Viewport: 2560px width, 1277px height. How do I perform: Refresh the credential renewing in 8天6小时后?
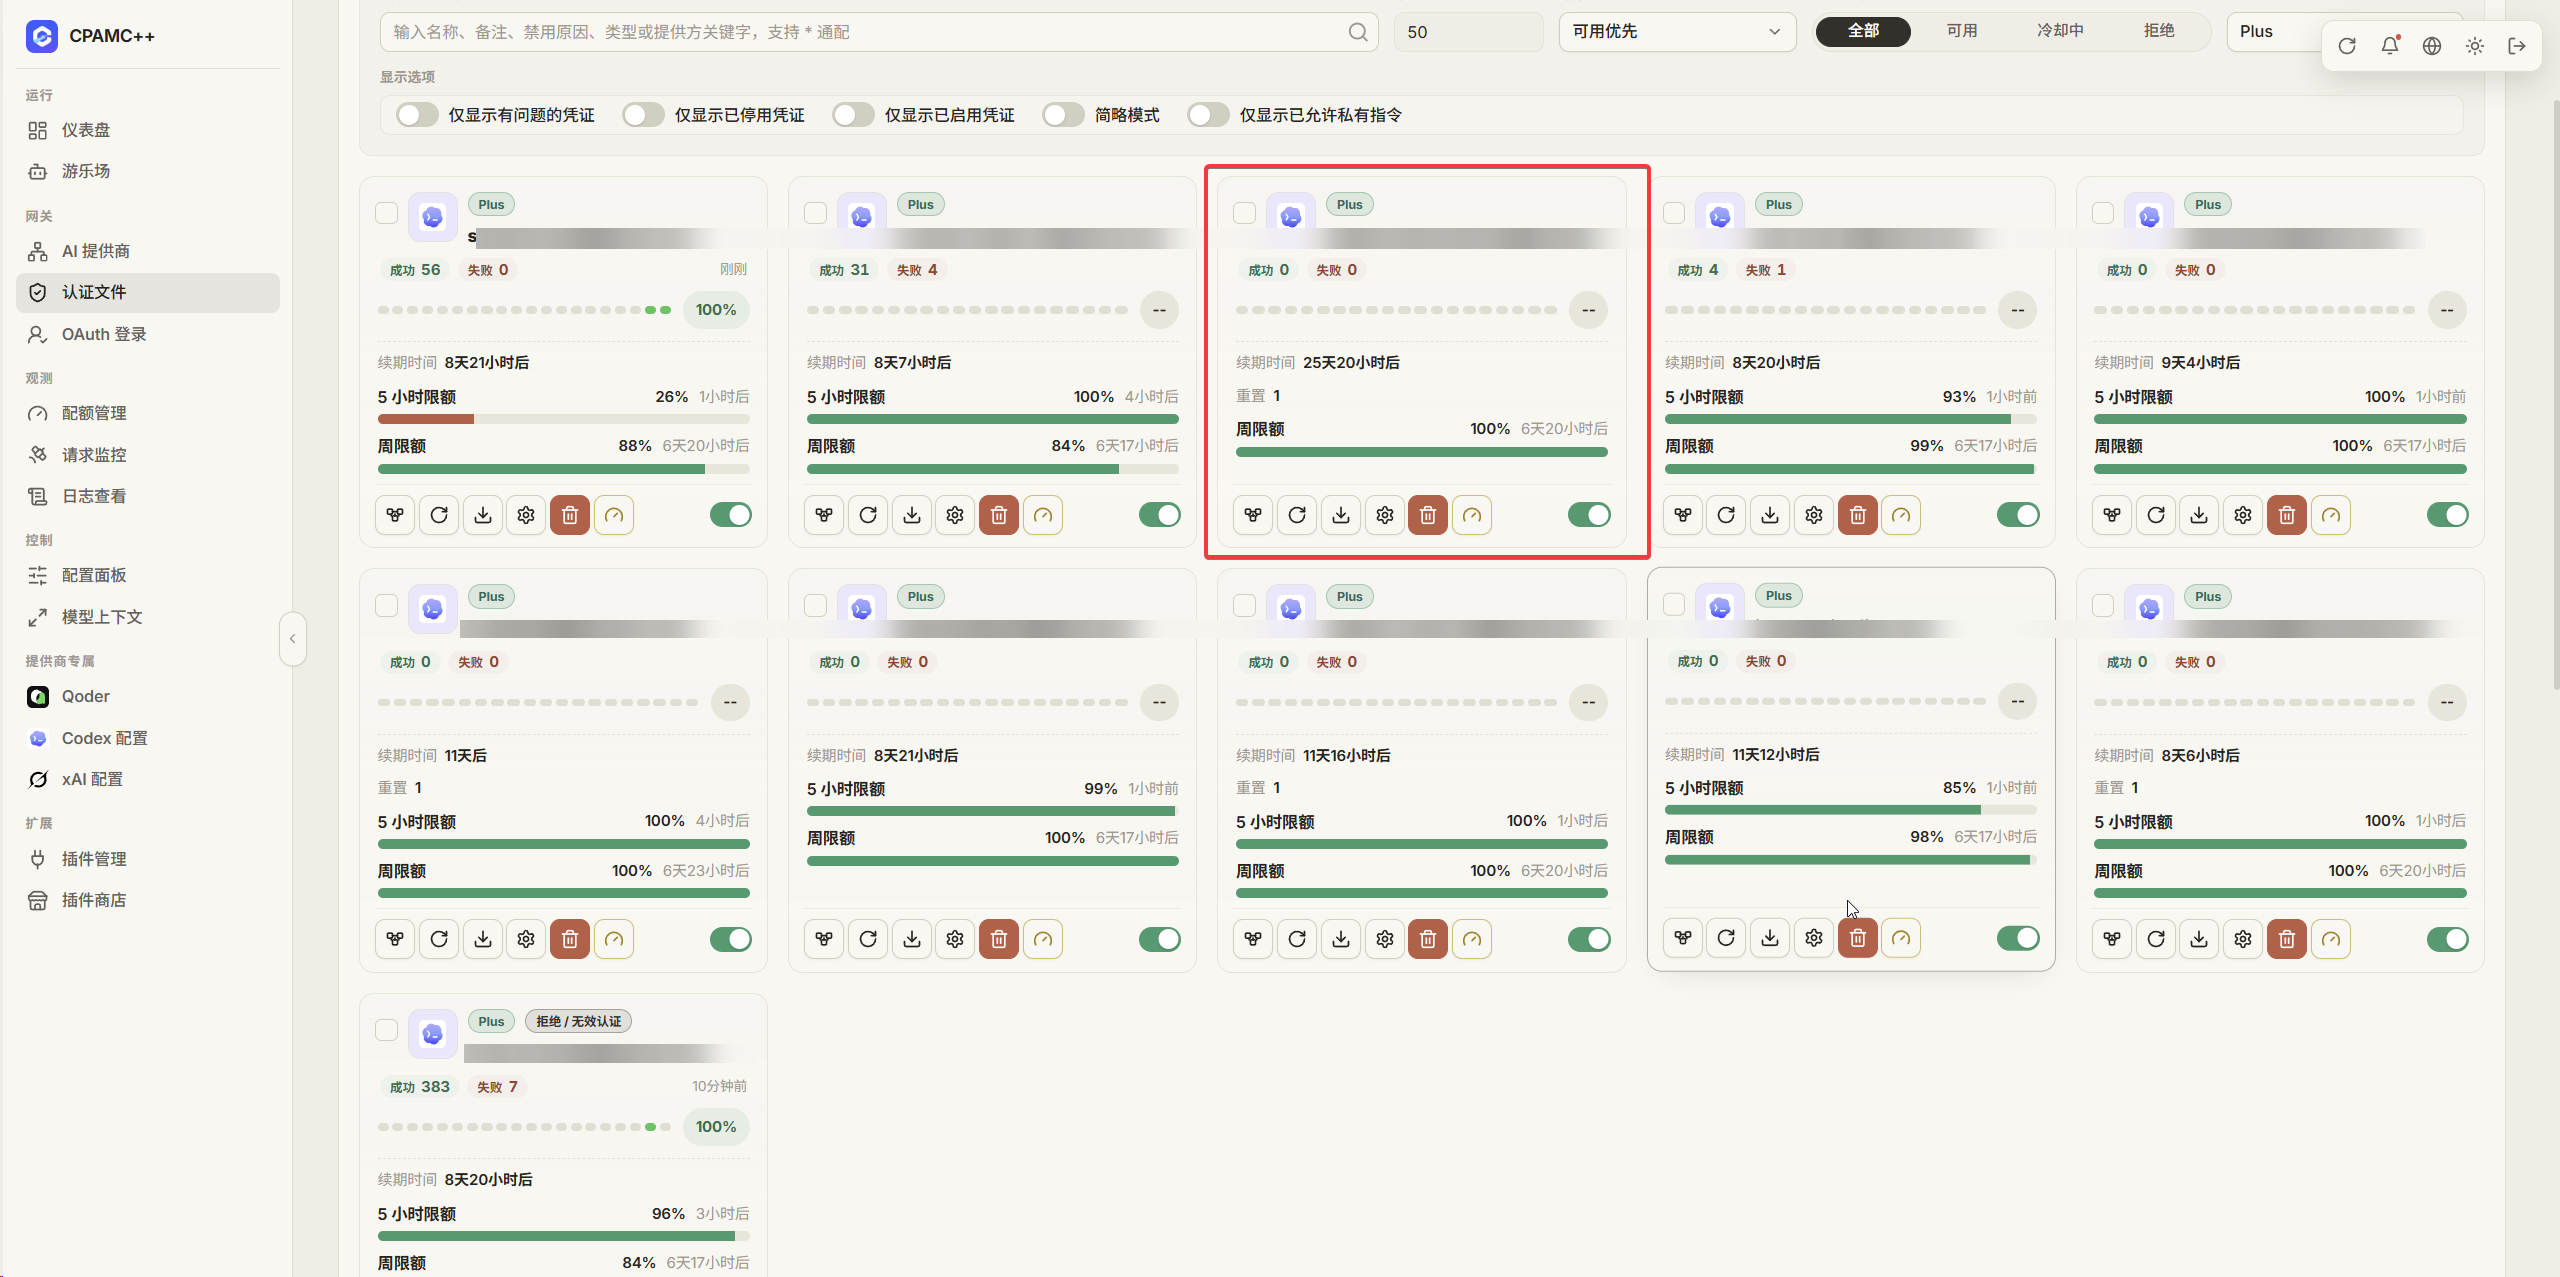click(2156, 939)
